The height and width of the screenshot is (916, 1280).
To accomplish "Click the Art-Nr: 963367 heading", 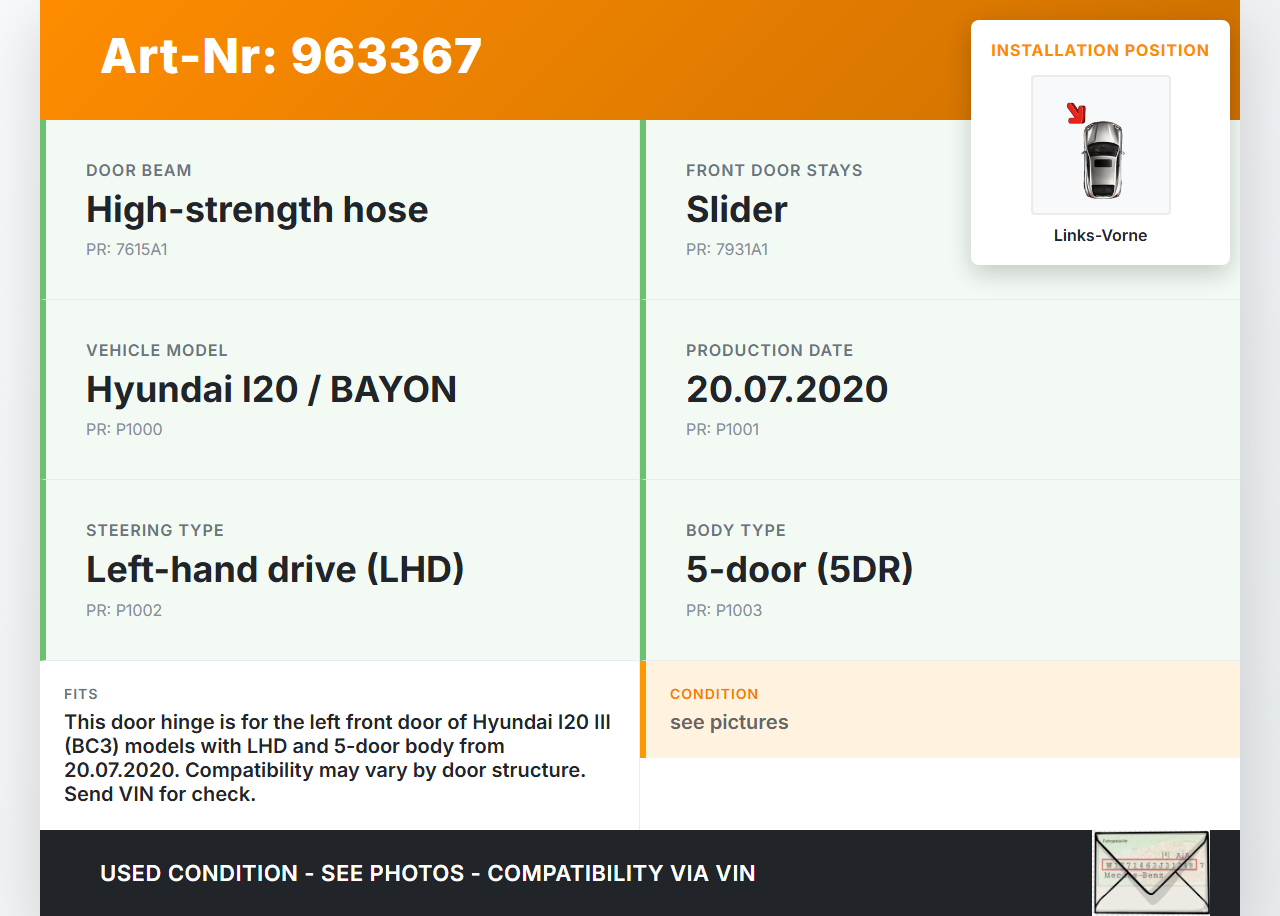I will (291, 56).
